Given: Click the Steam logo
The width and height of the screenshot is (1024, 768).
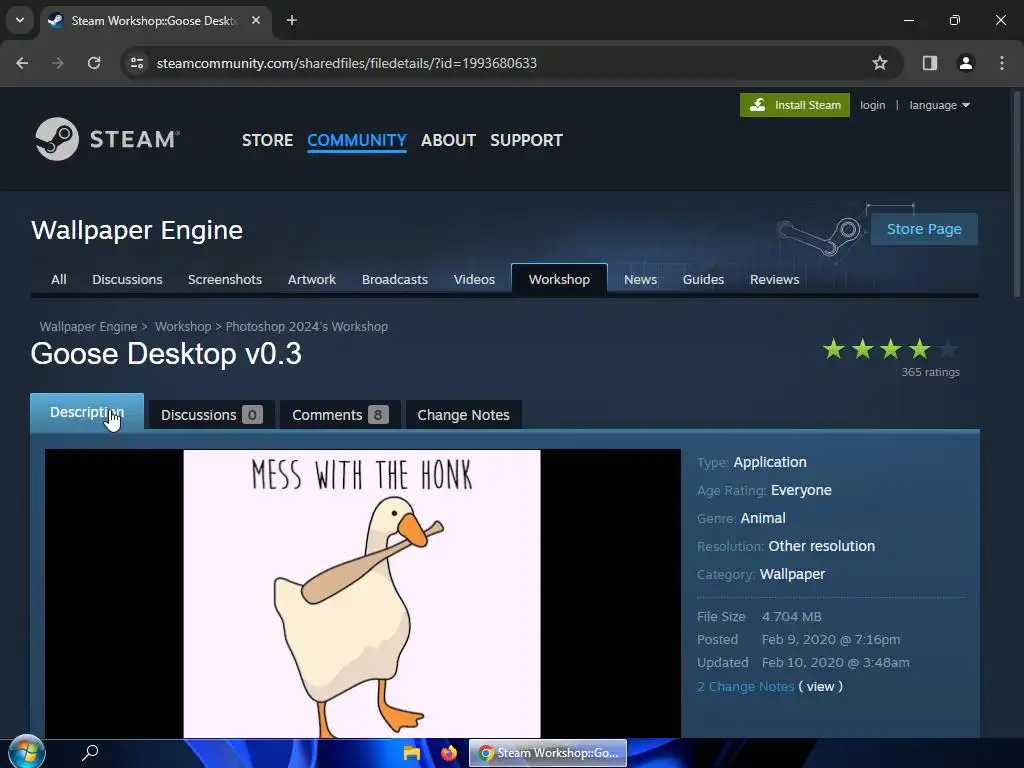Looking at the screenshot, I should (x=108, y=139).
